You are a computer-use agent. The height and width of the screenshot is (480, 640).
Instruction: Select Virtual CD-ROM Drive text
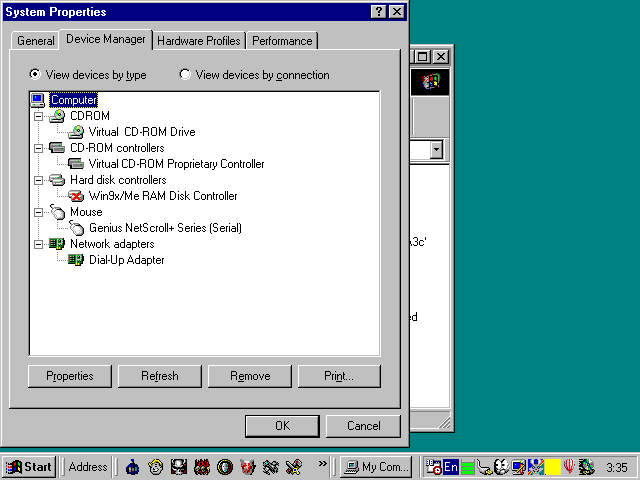click(x=142, y=132)
